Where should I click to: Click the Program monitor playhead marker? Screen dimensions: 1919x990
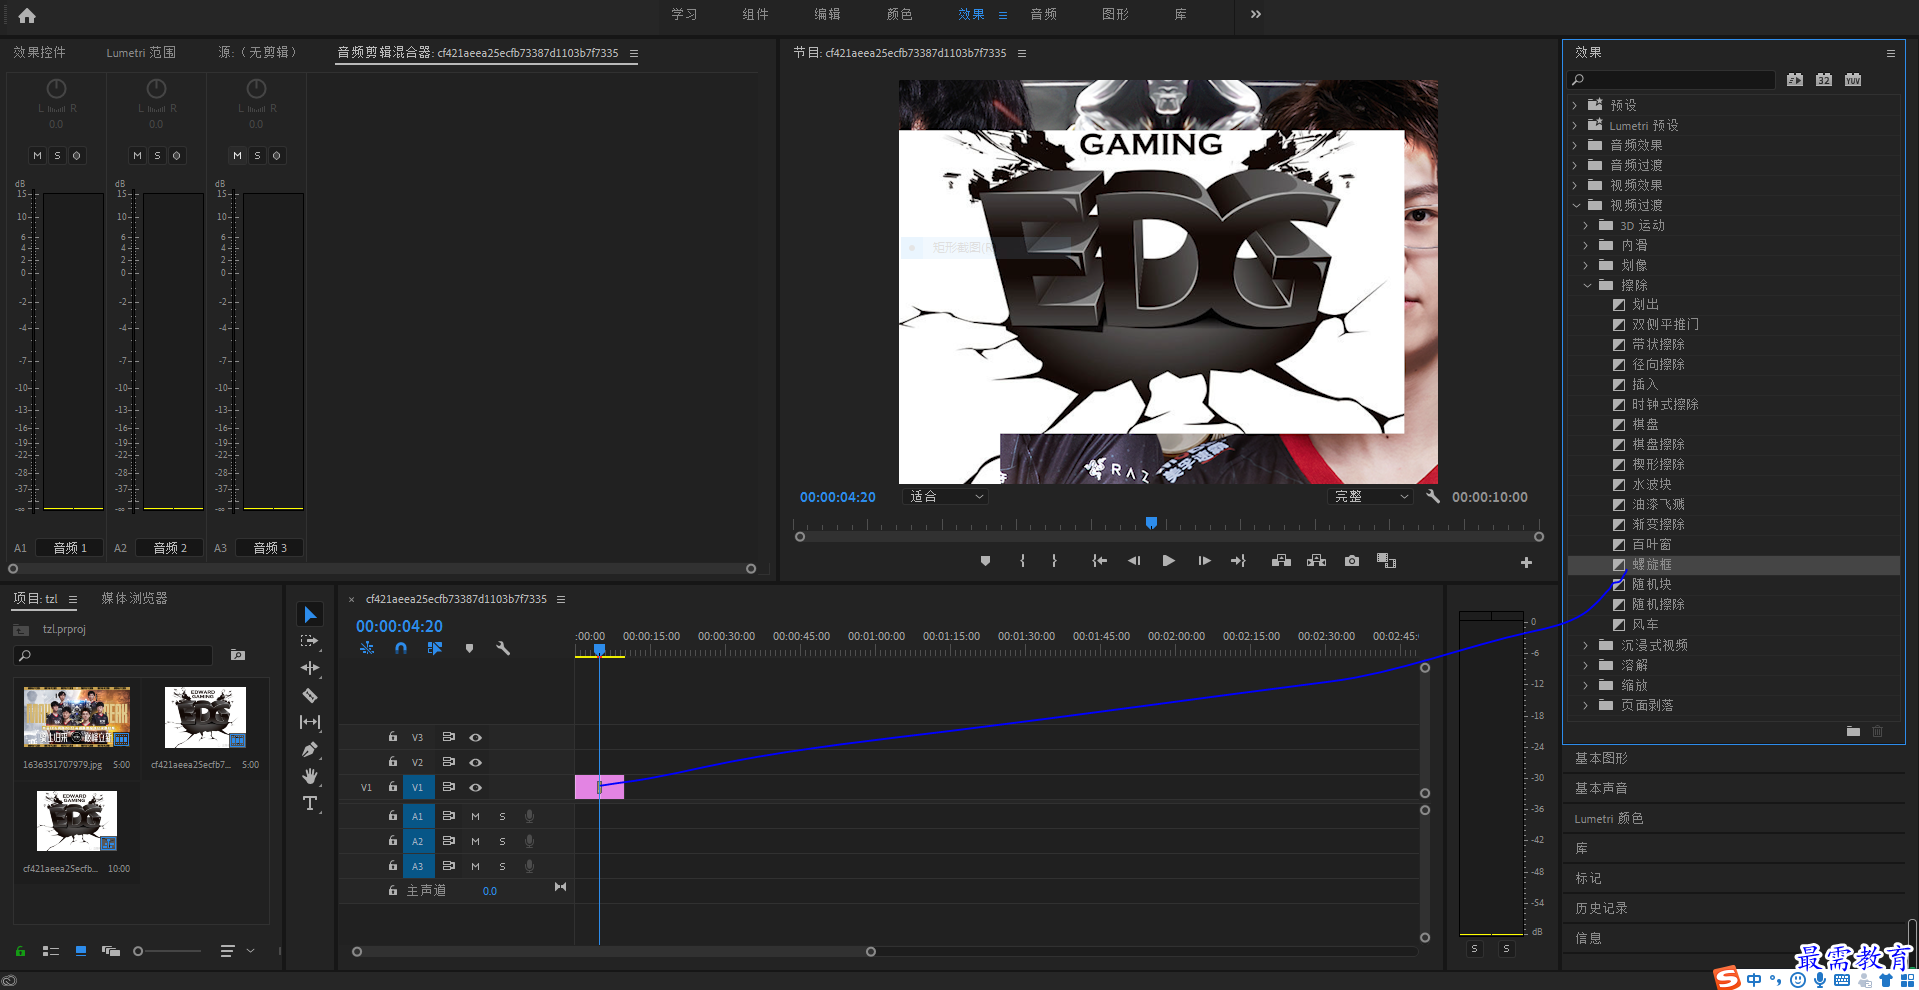click(x=1151, y=523)
